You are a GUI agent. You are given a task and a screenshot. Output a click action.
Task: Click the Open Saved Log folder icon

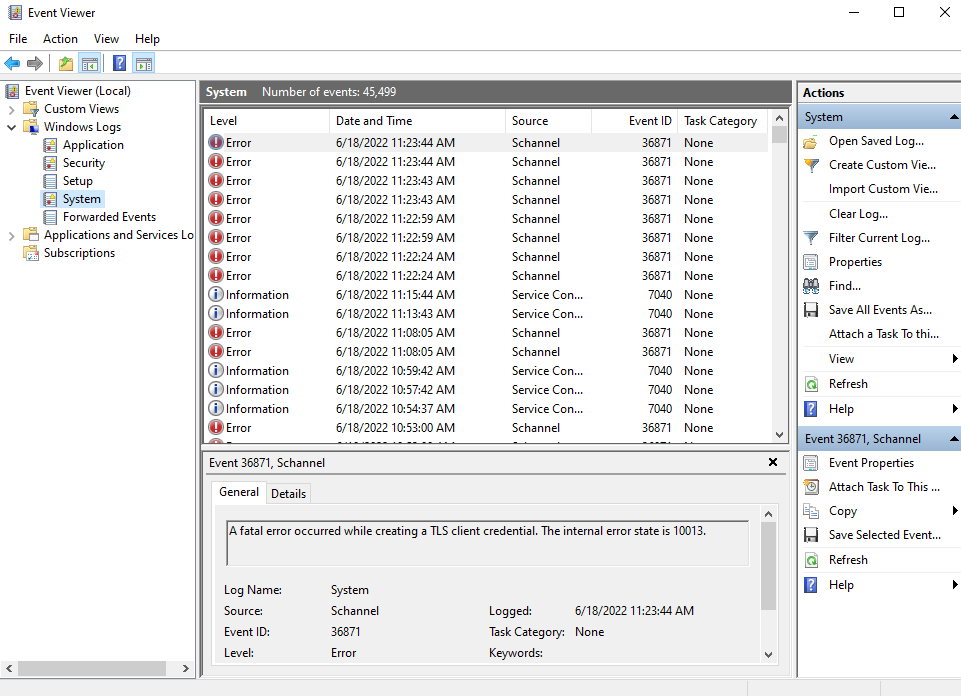[811, 141]
